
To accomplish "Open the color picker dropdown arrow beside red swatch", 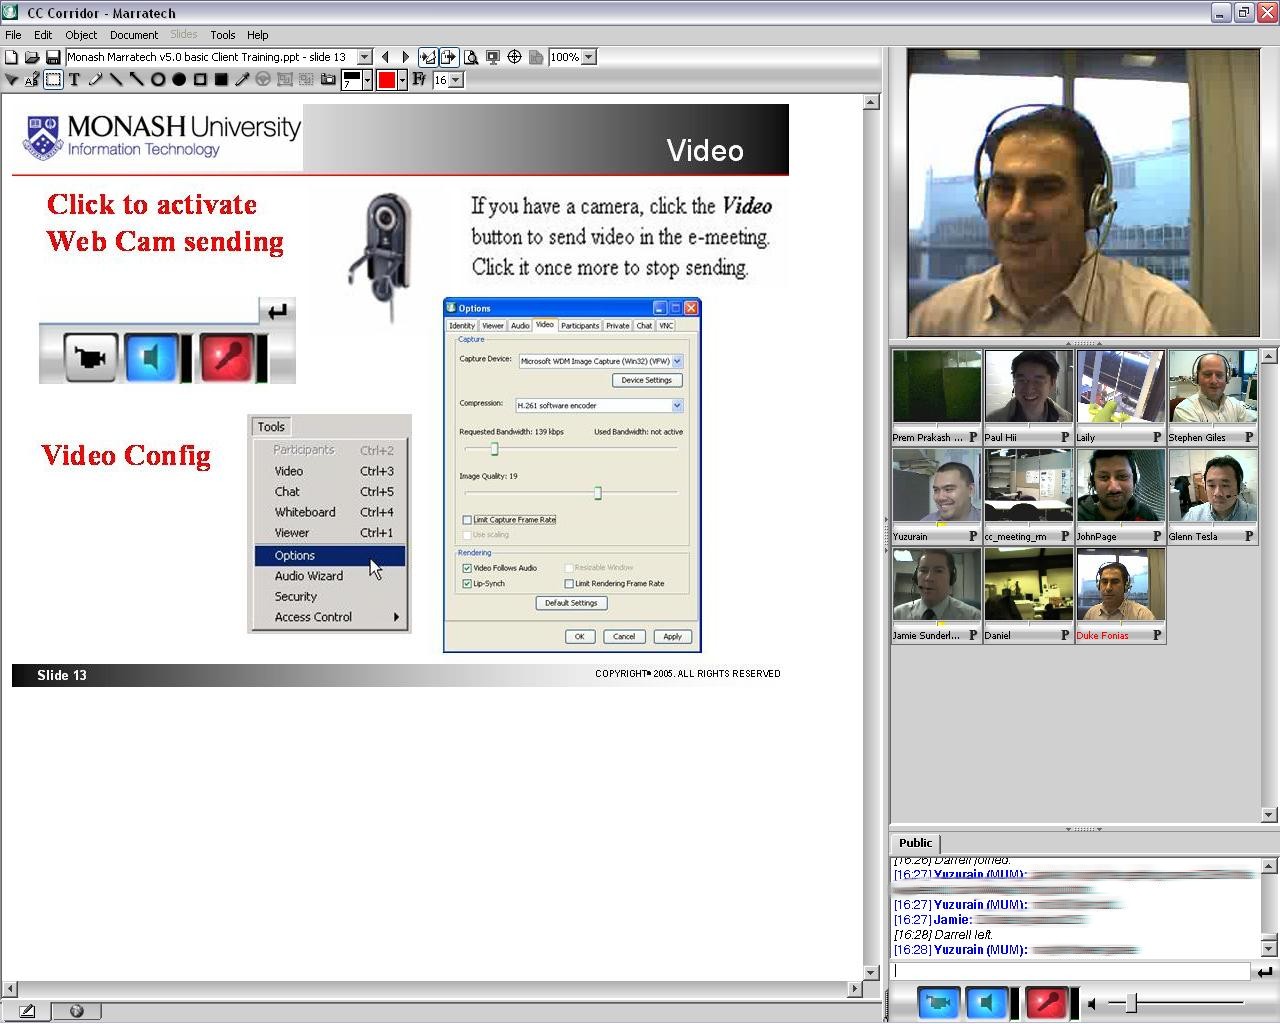I will coord(402,79).
